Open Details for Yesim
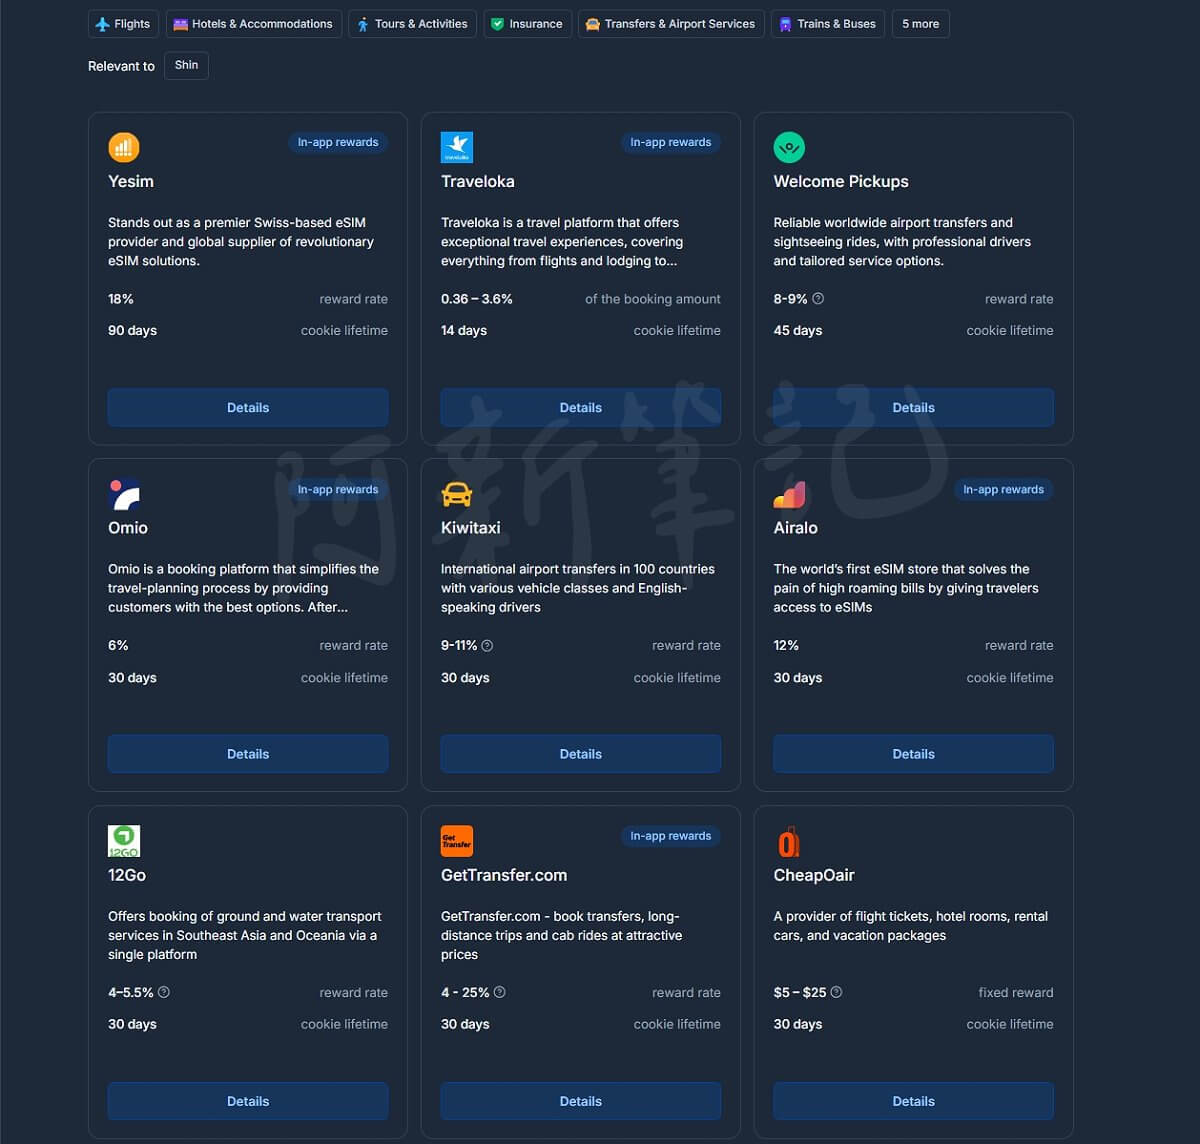The image size is (1200, 1144). 248,408
